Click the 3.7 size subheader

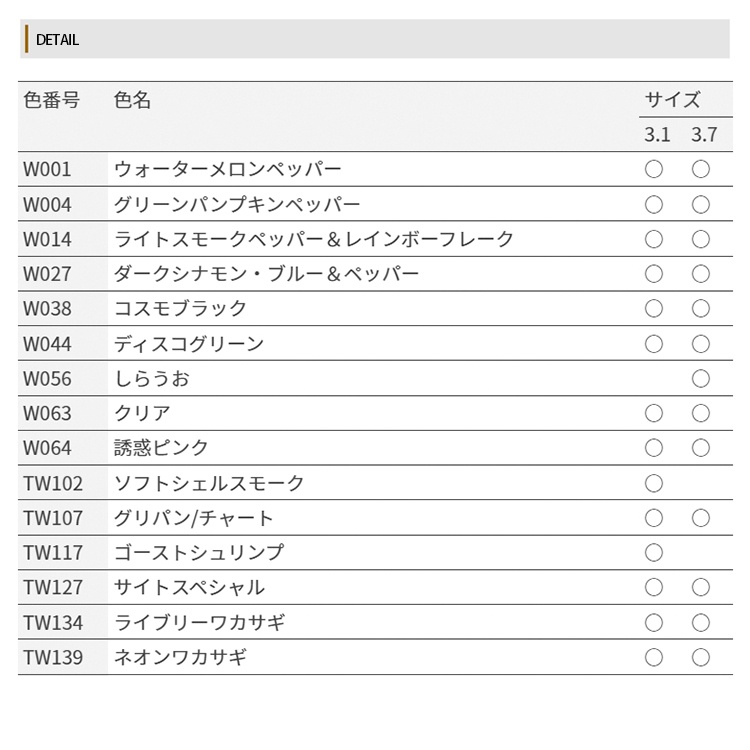pyautogui.click(x=704, y=134)
